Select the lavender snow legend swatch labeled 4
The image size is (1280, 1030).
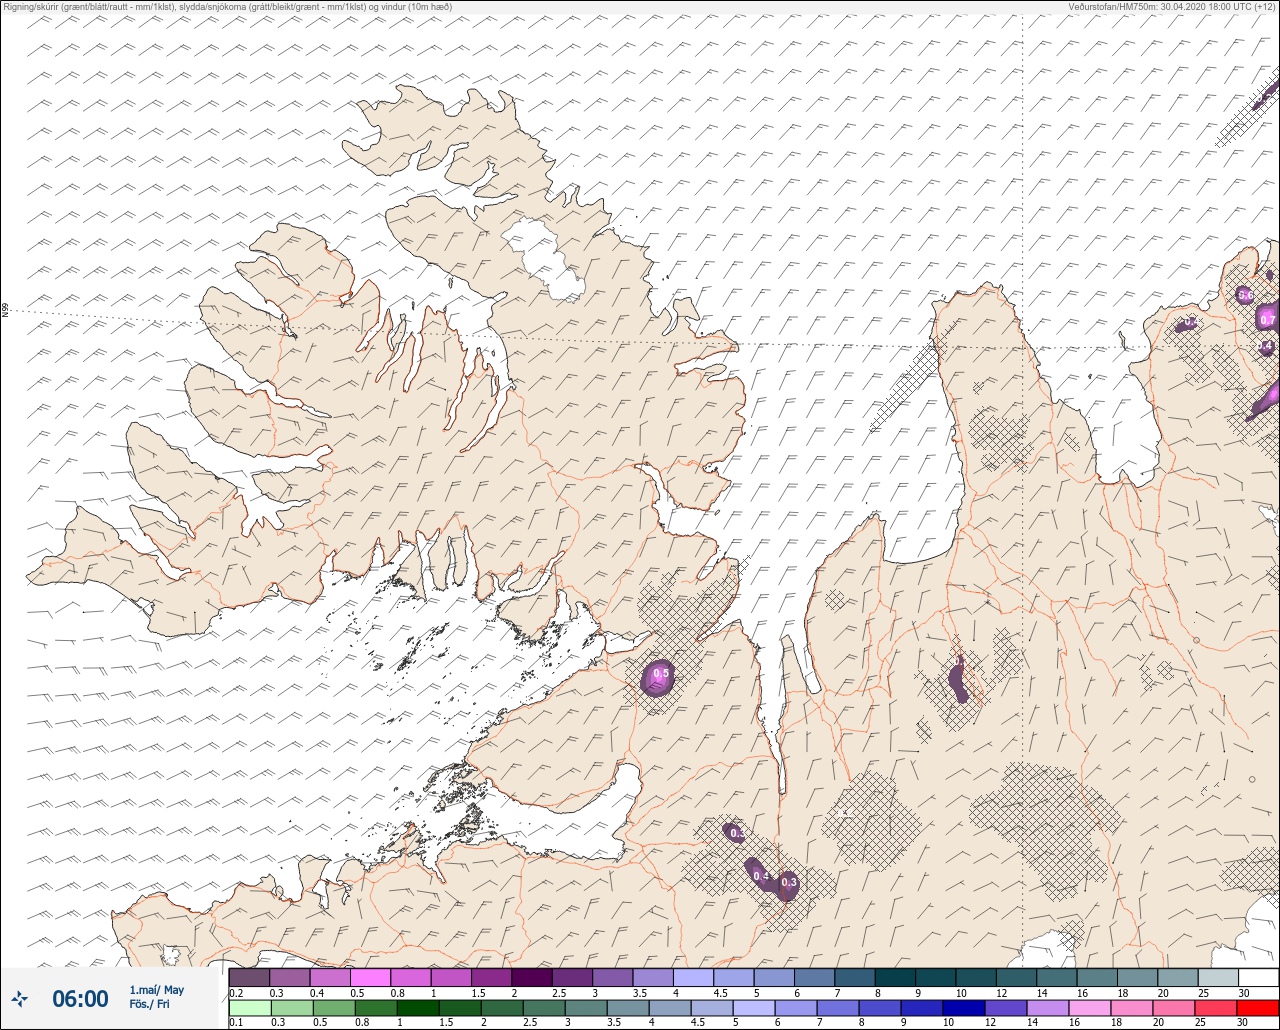[693, 977]
